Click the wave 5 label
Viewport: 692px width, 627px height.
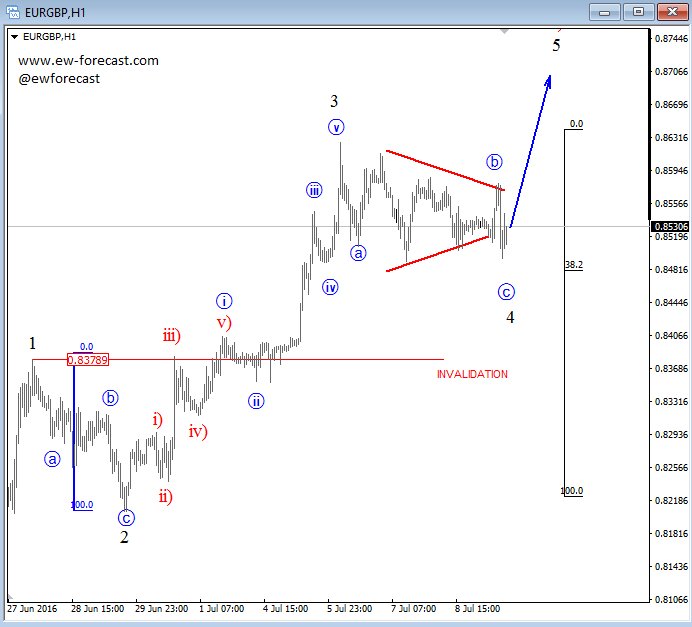[x=557, y=45]
